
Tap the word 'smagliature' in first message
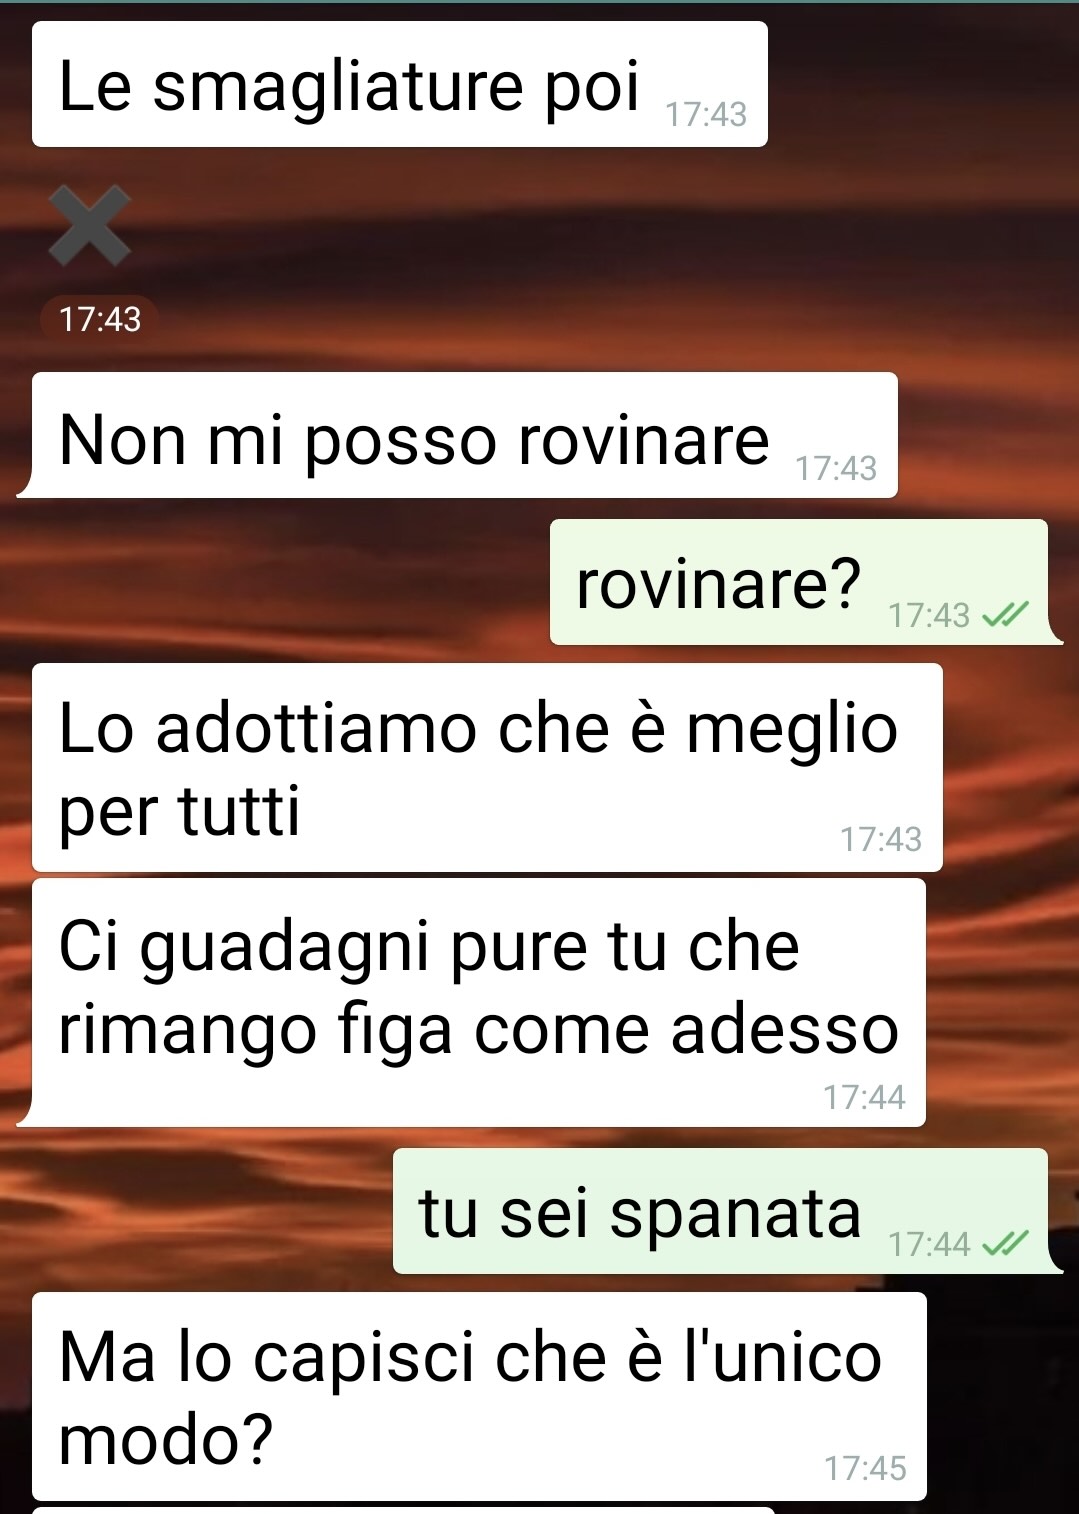point(338,87)
